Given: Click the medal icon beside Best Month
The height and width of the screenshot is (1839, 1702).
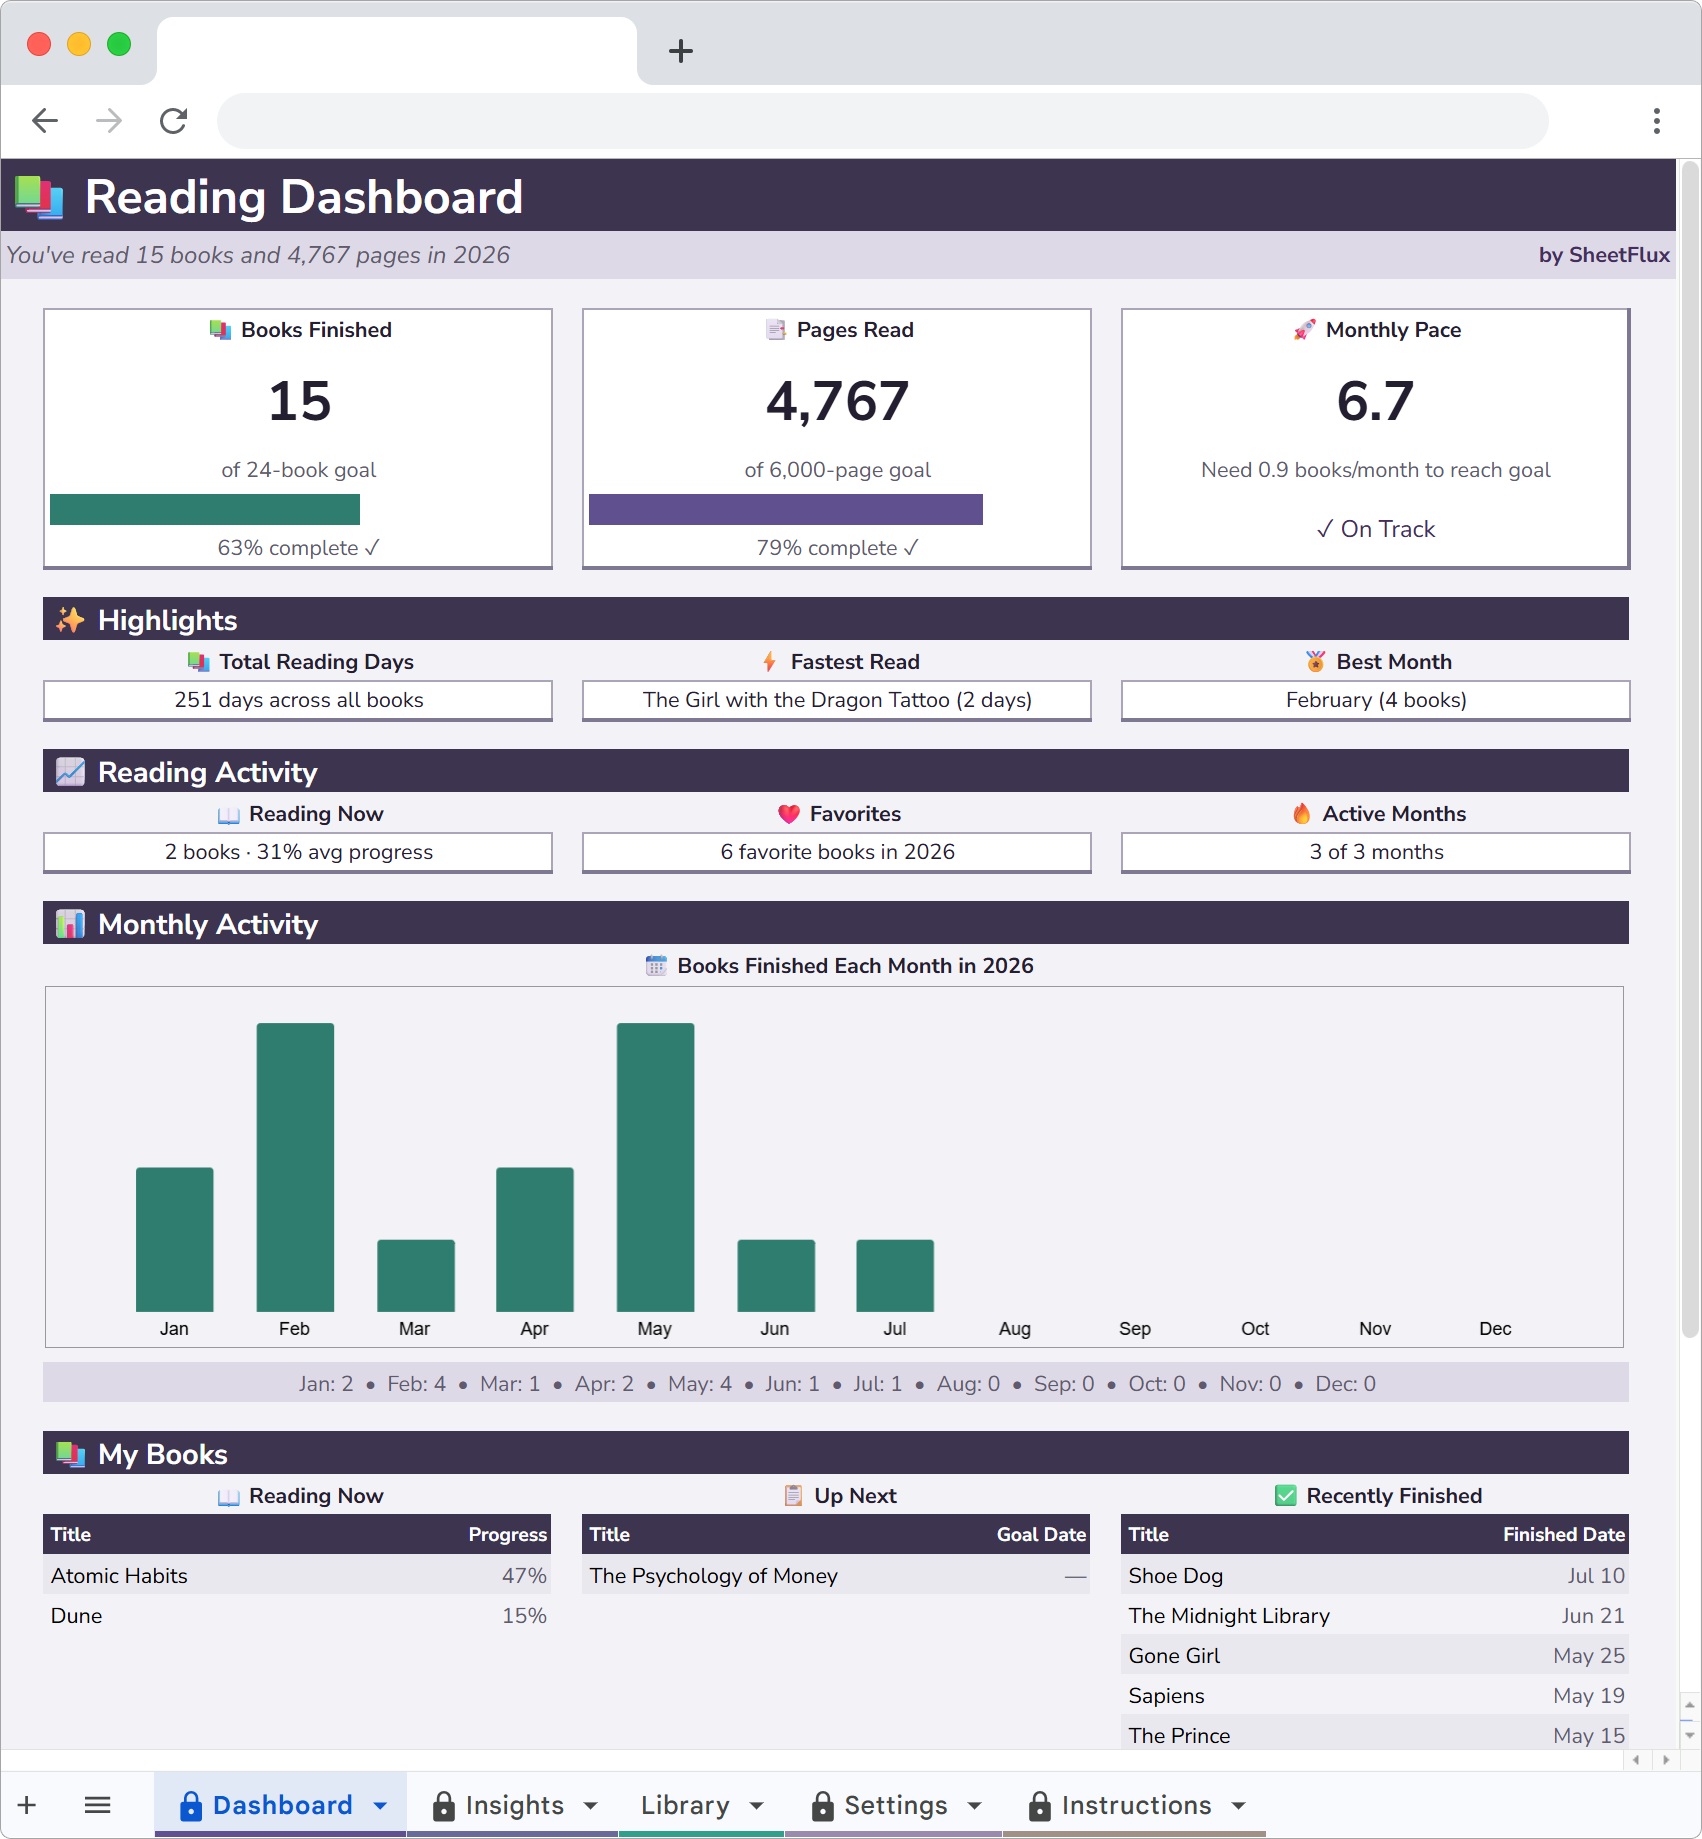Looking at the screenshot, I should pos(1313,661).
